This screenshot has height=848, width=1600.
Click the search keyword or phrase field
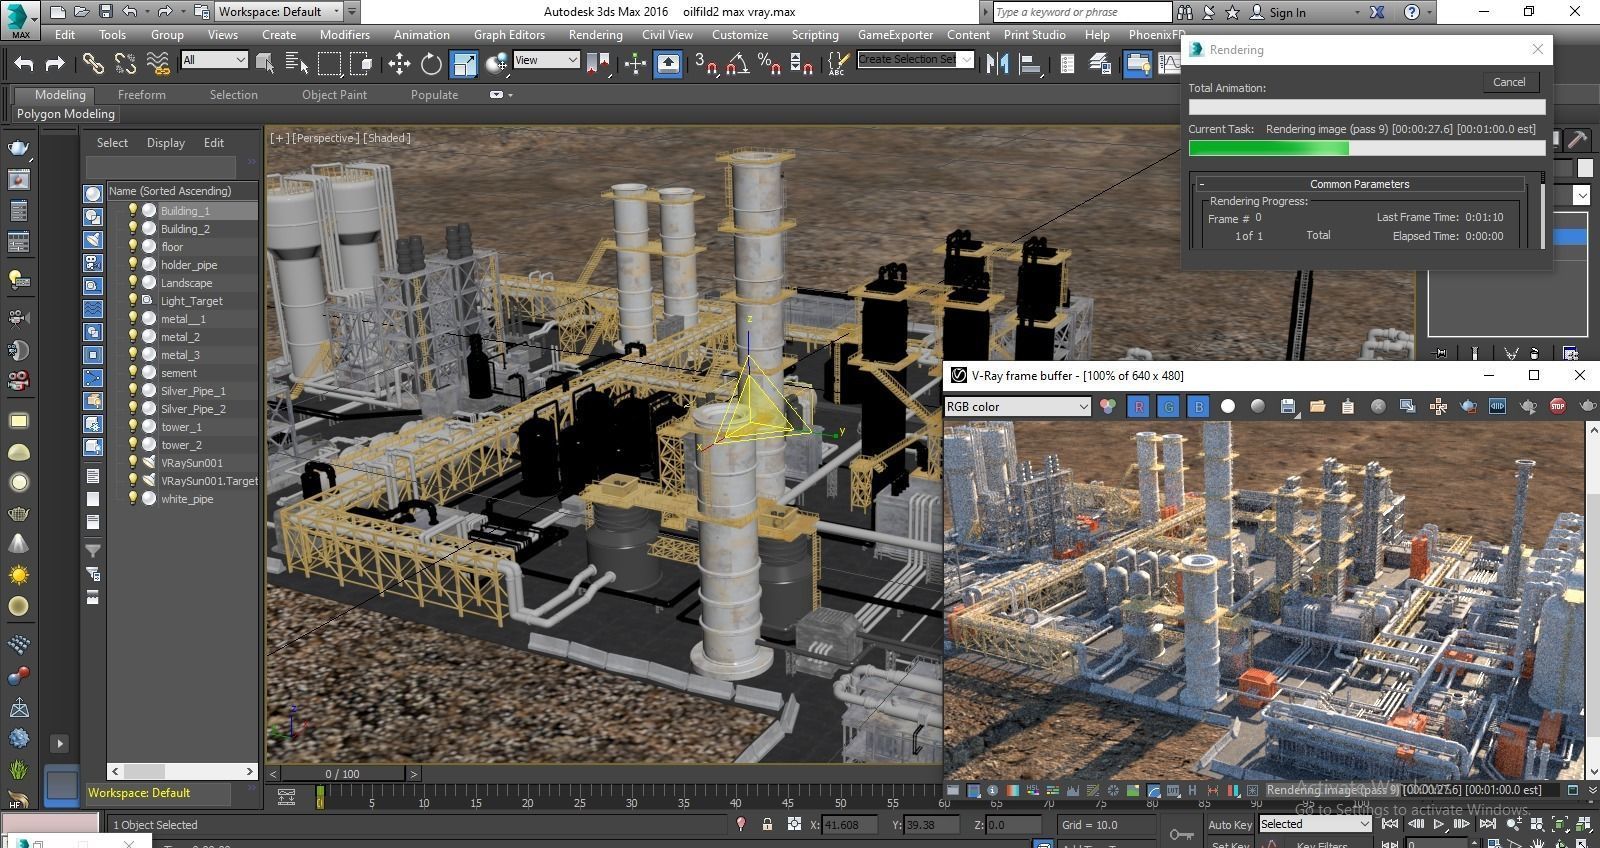pos(1082,12)
